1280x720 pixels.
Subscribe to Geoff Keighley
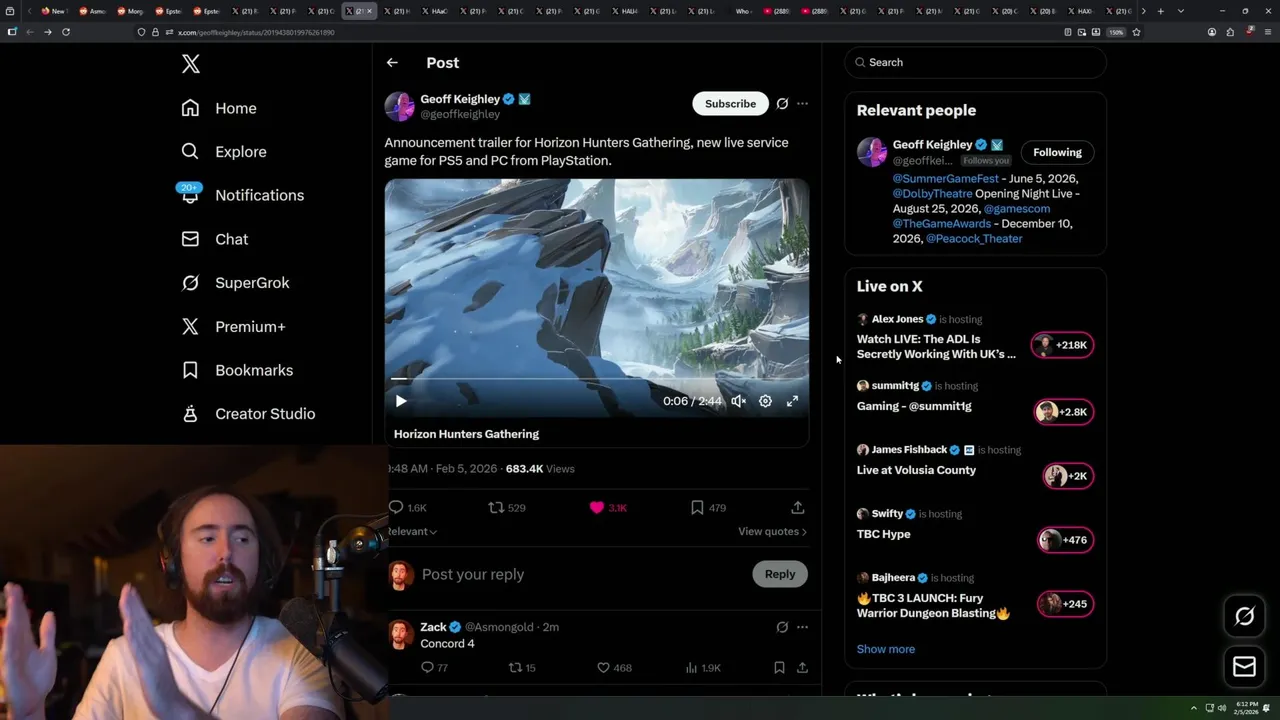(730, 103)
